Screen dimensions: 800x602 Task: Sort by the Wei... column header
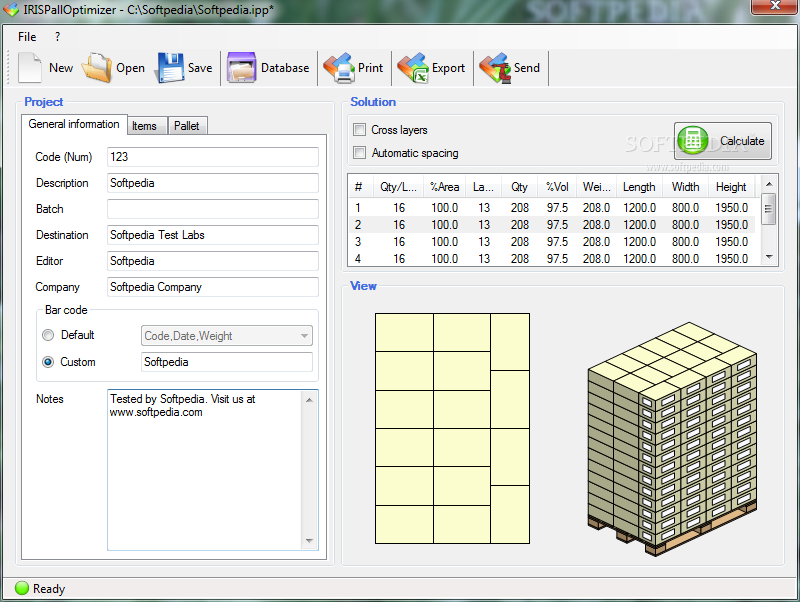(x=596, y=187)
